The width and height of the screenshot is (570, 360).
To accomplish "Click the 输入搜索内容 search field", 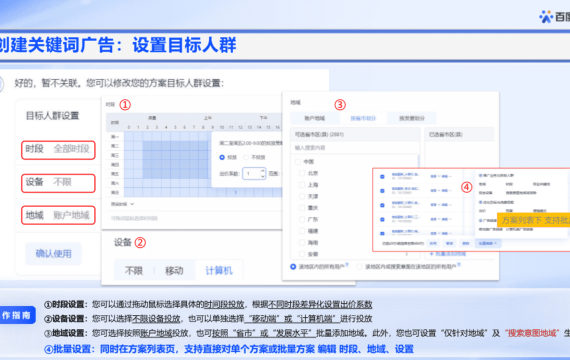I will [x=355, y=148].
